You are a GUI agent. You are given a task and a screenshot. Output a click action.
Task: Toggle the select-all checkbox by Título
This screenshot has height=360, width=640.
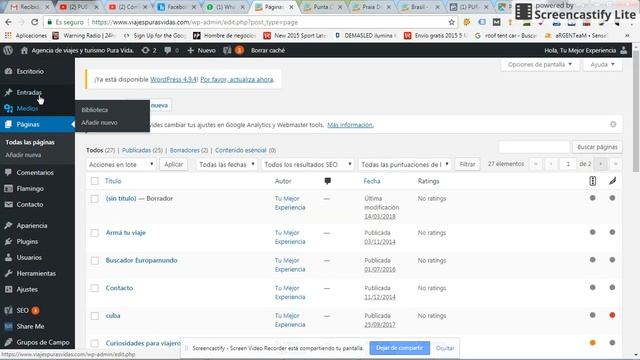95,181
